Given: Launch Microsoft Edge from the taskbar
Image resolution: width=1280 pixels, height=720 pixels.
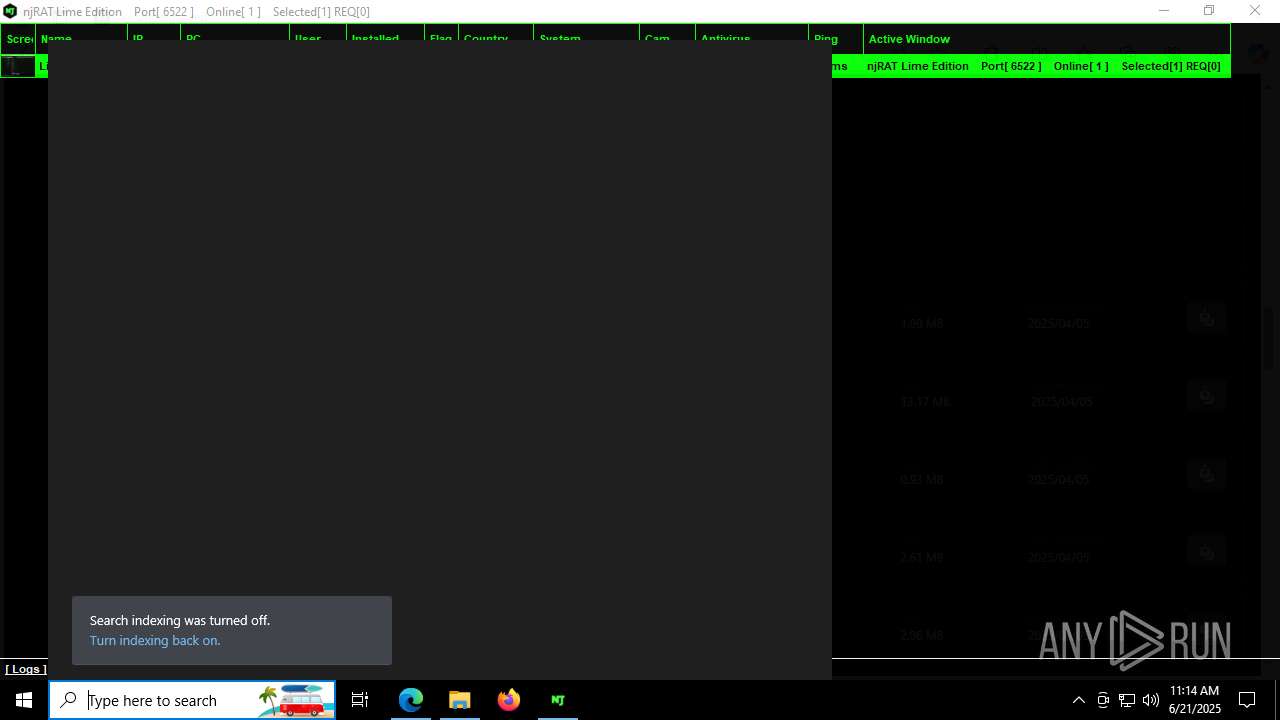Looking at the screenshot, I should 411,700.
